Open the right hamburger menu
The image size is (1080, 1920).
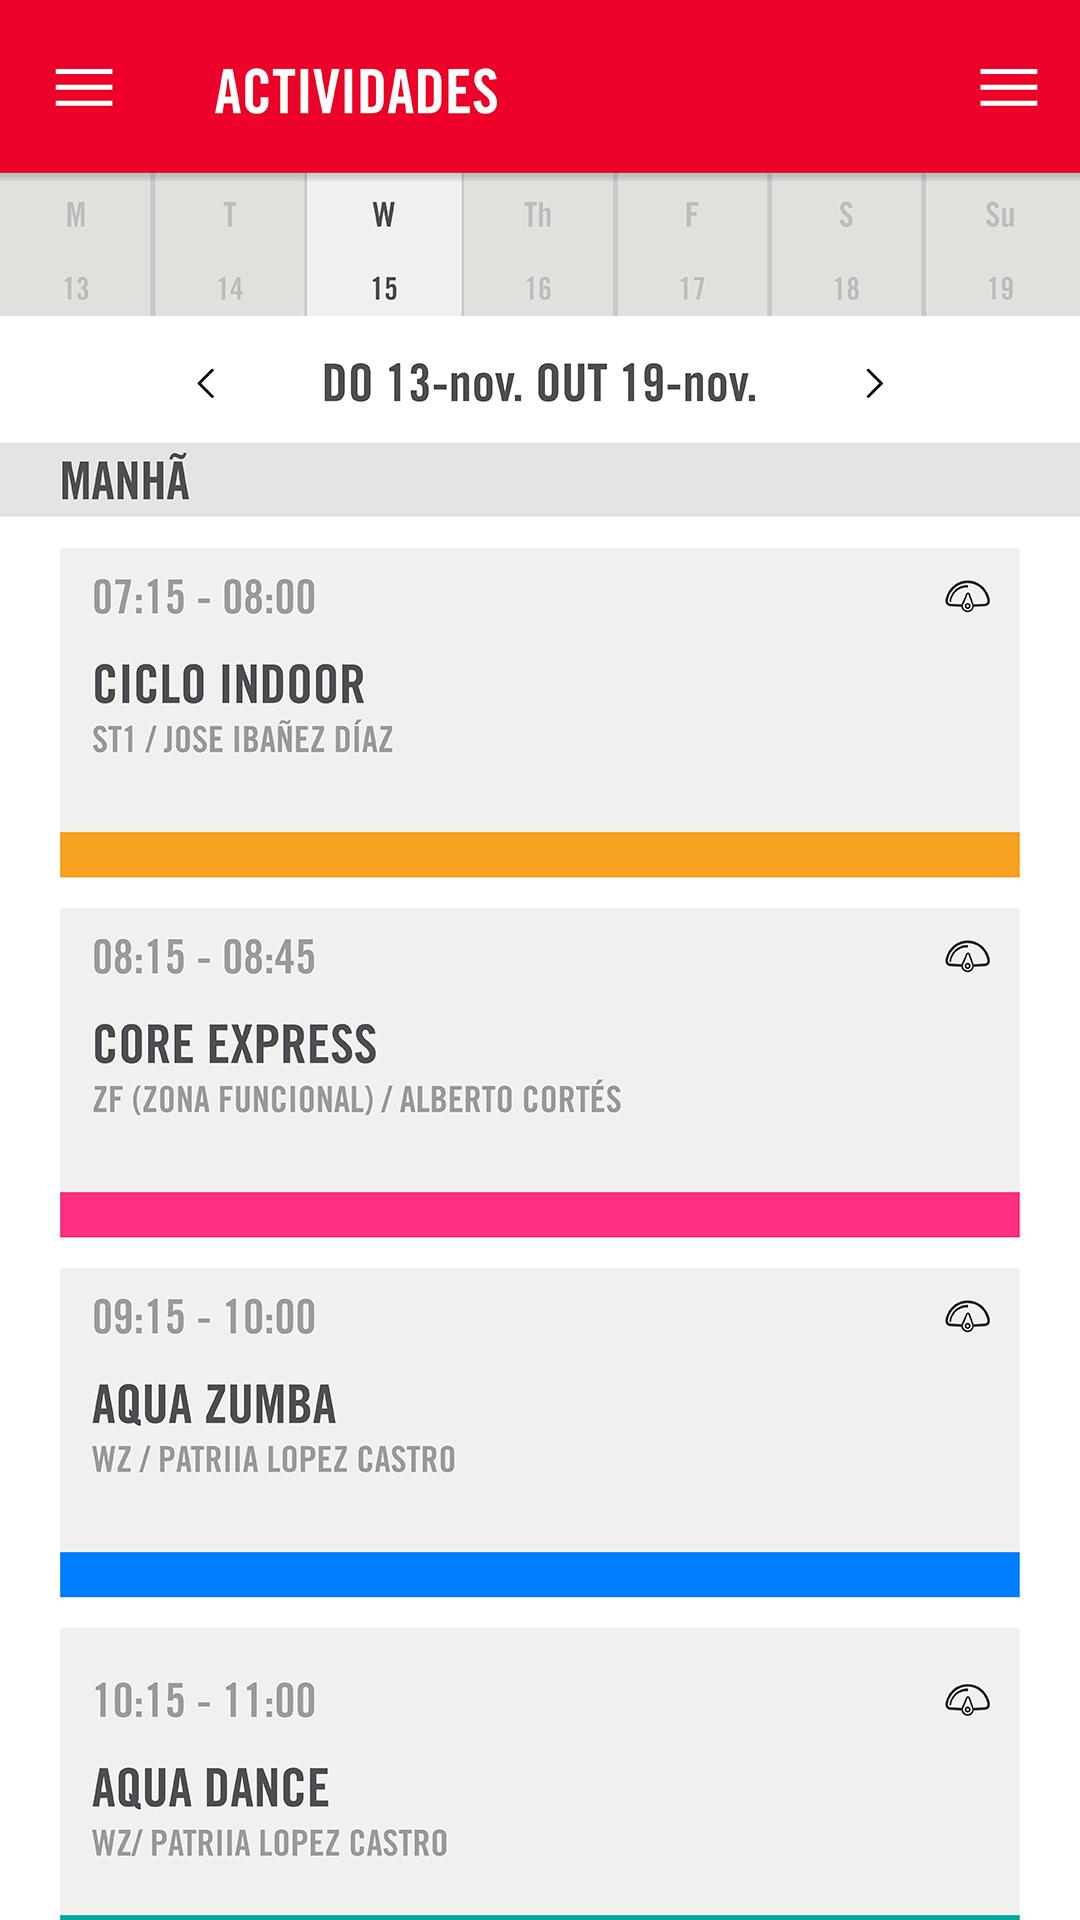(1008, 88)
